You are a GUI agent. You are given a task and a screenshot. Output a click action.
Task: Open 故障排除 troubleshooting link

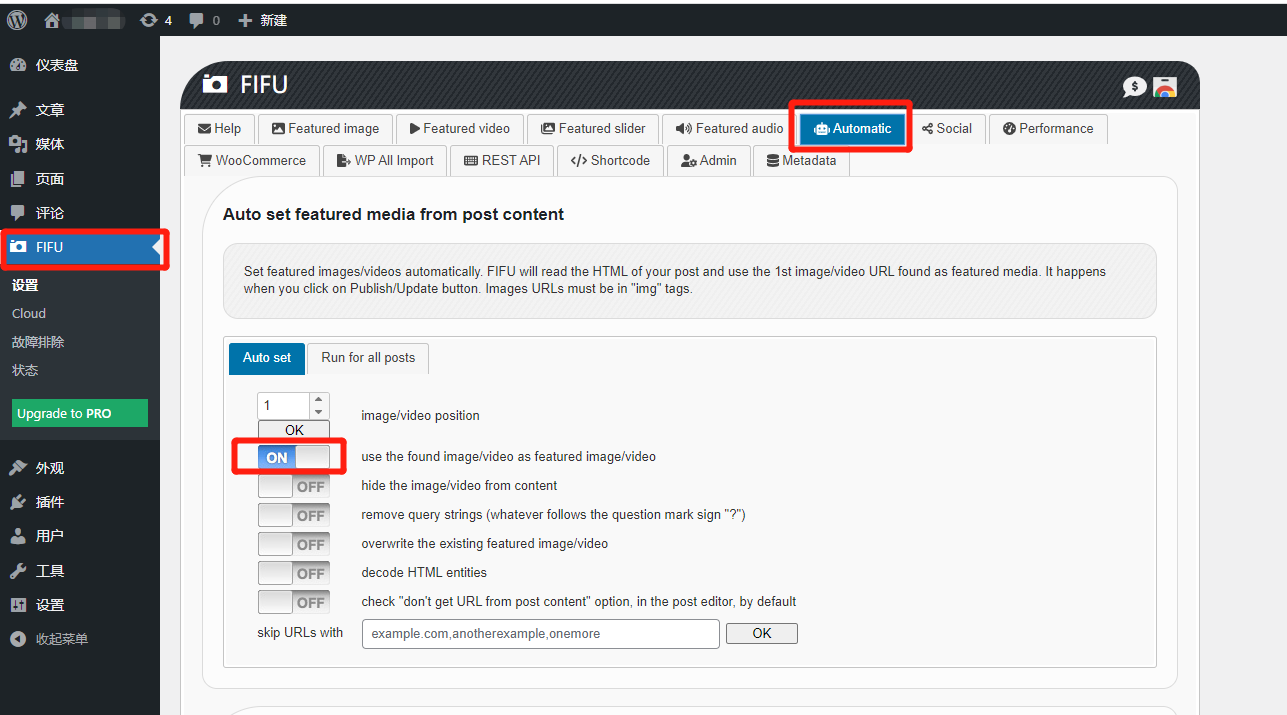coord(38,342)
